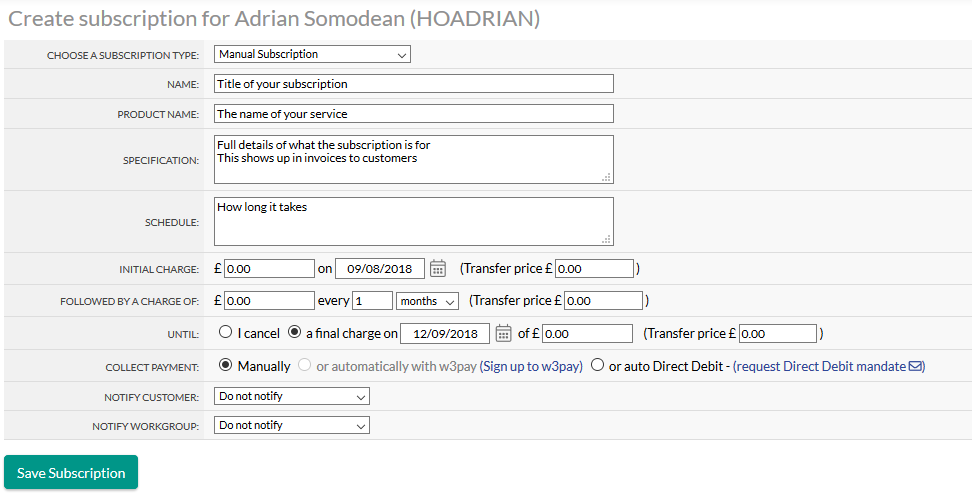The height and width of the screenshot is (499, 972).
Task: Click the envelope icon for Direct Debit mandate
Action: tap(915, 366)
